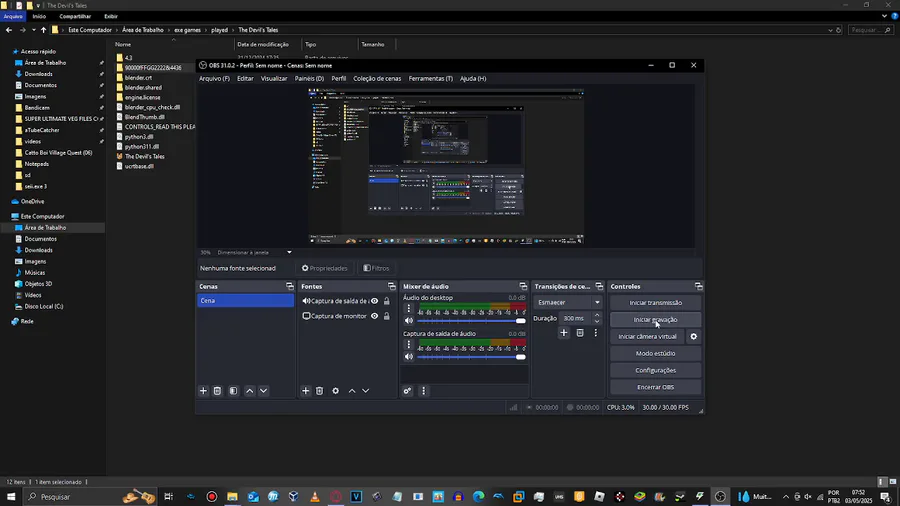Undock the Fontes panel
900x506 pixels.
(x=391, y=286)
